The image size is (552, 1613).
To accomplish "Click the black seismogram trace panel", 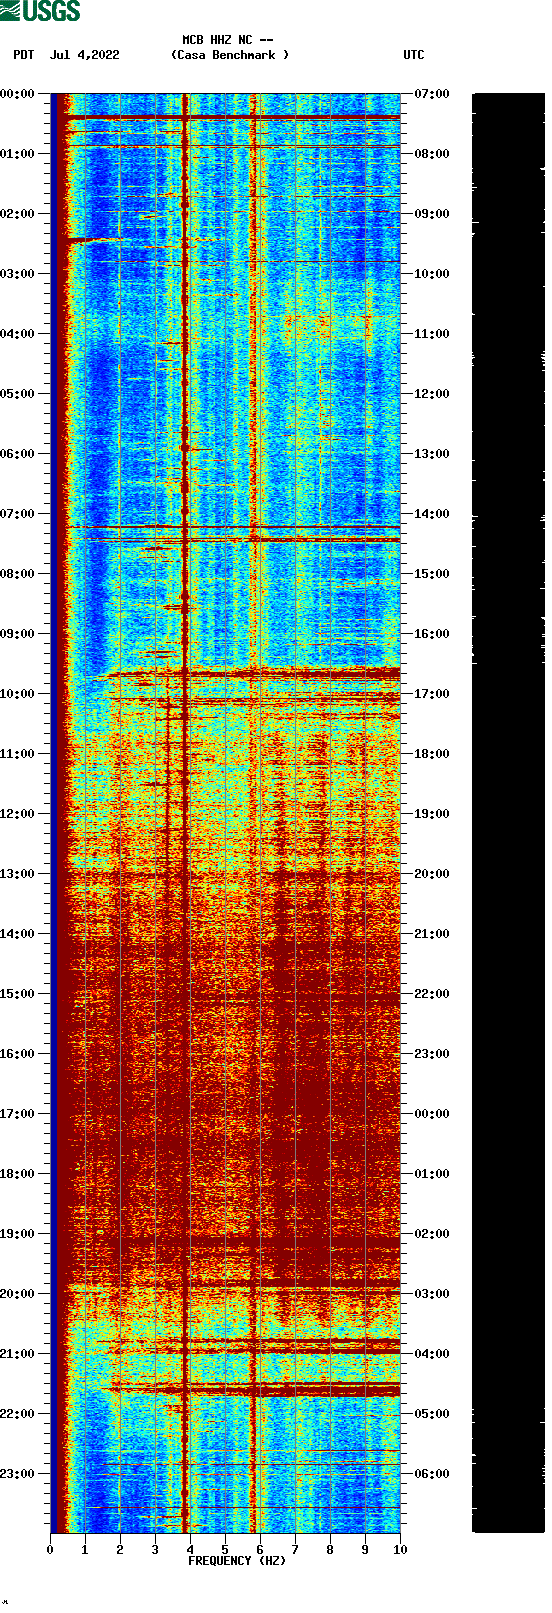I will 509,812.
